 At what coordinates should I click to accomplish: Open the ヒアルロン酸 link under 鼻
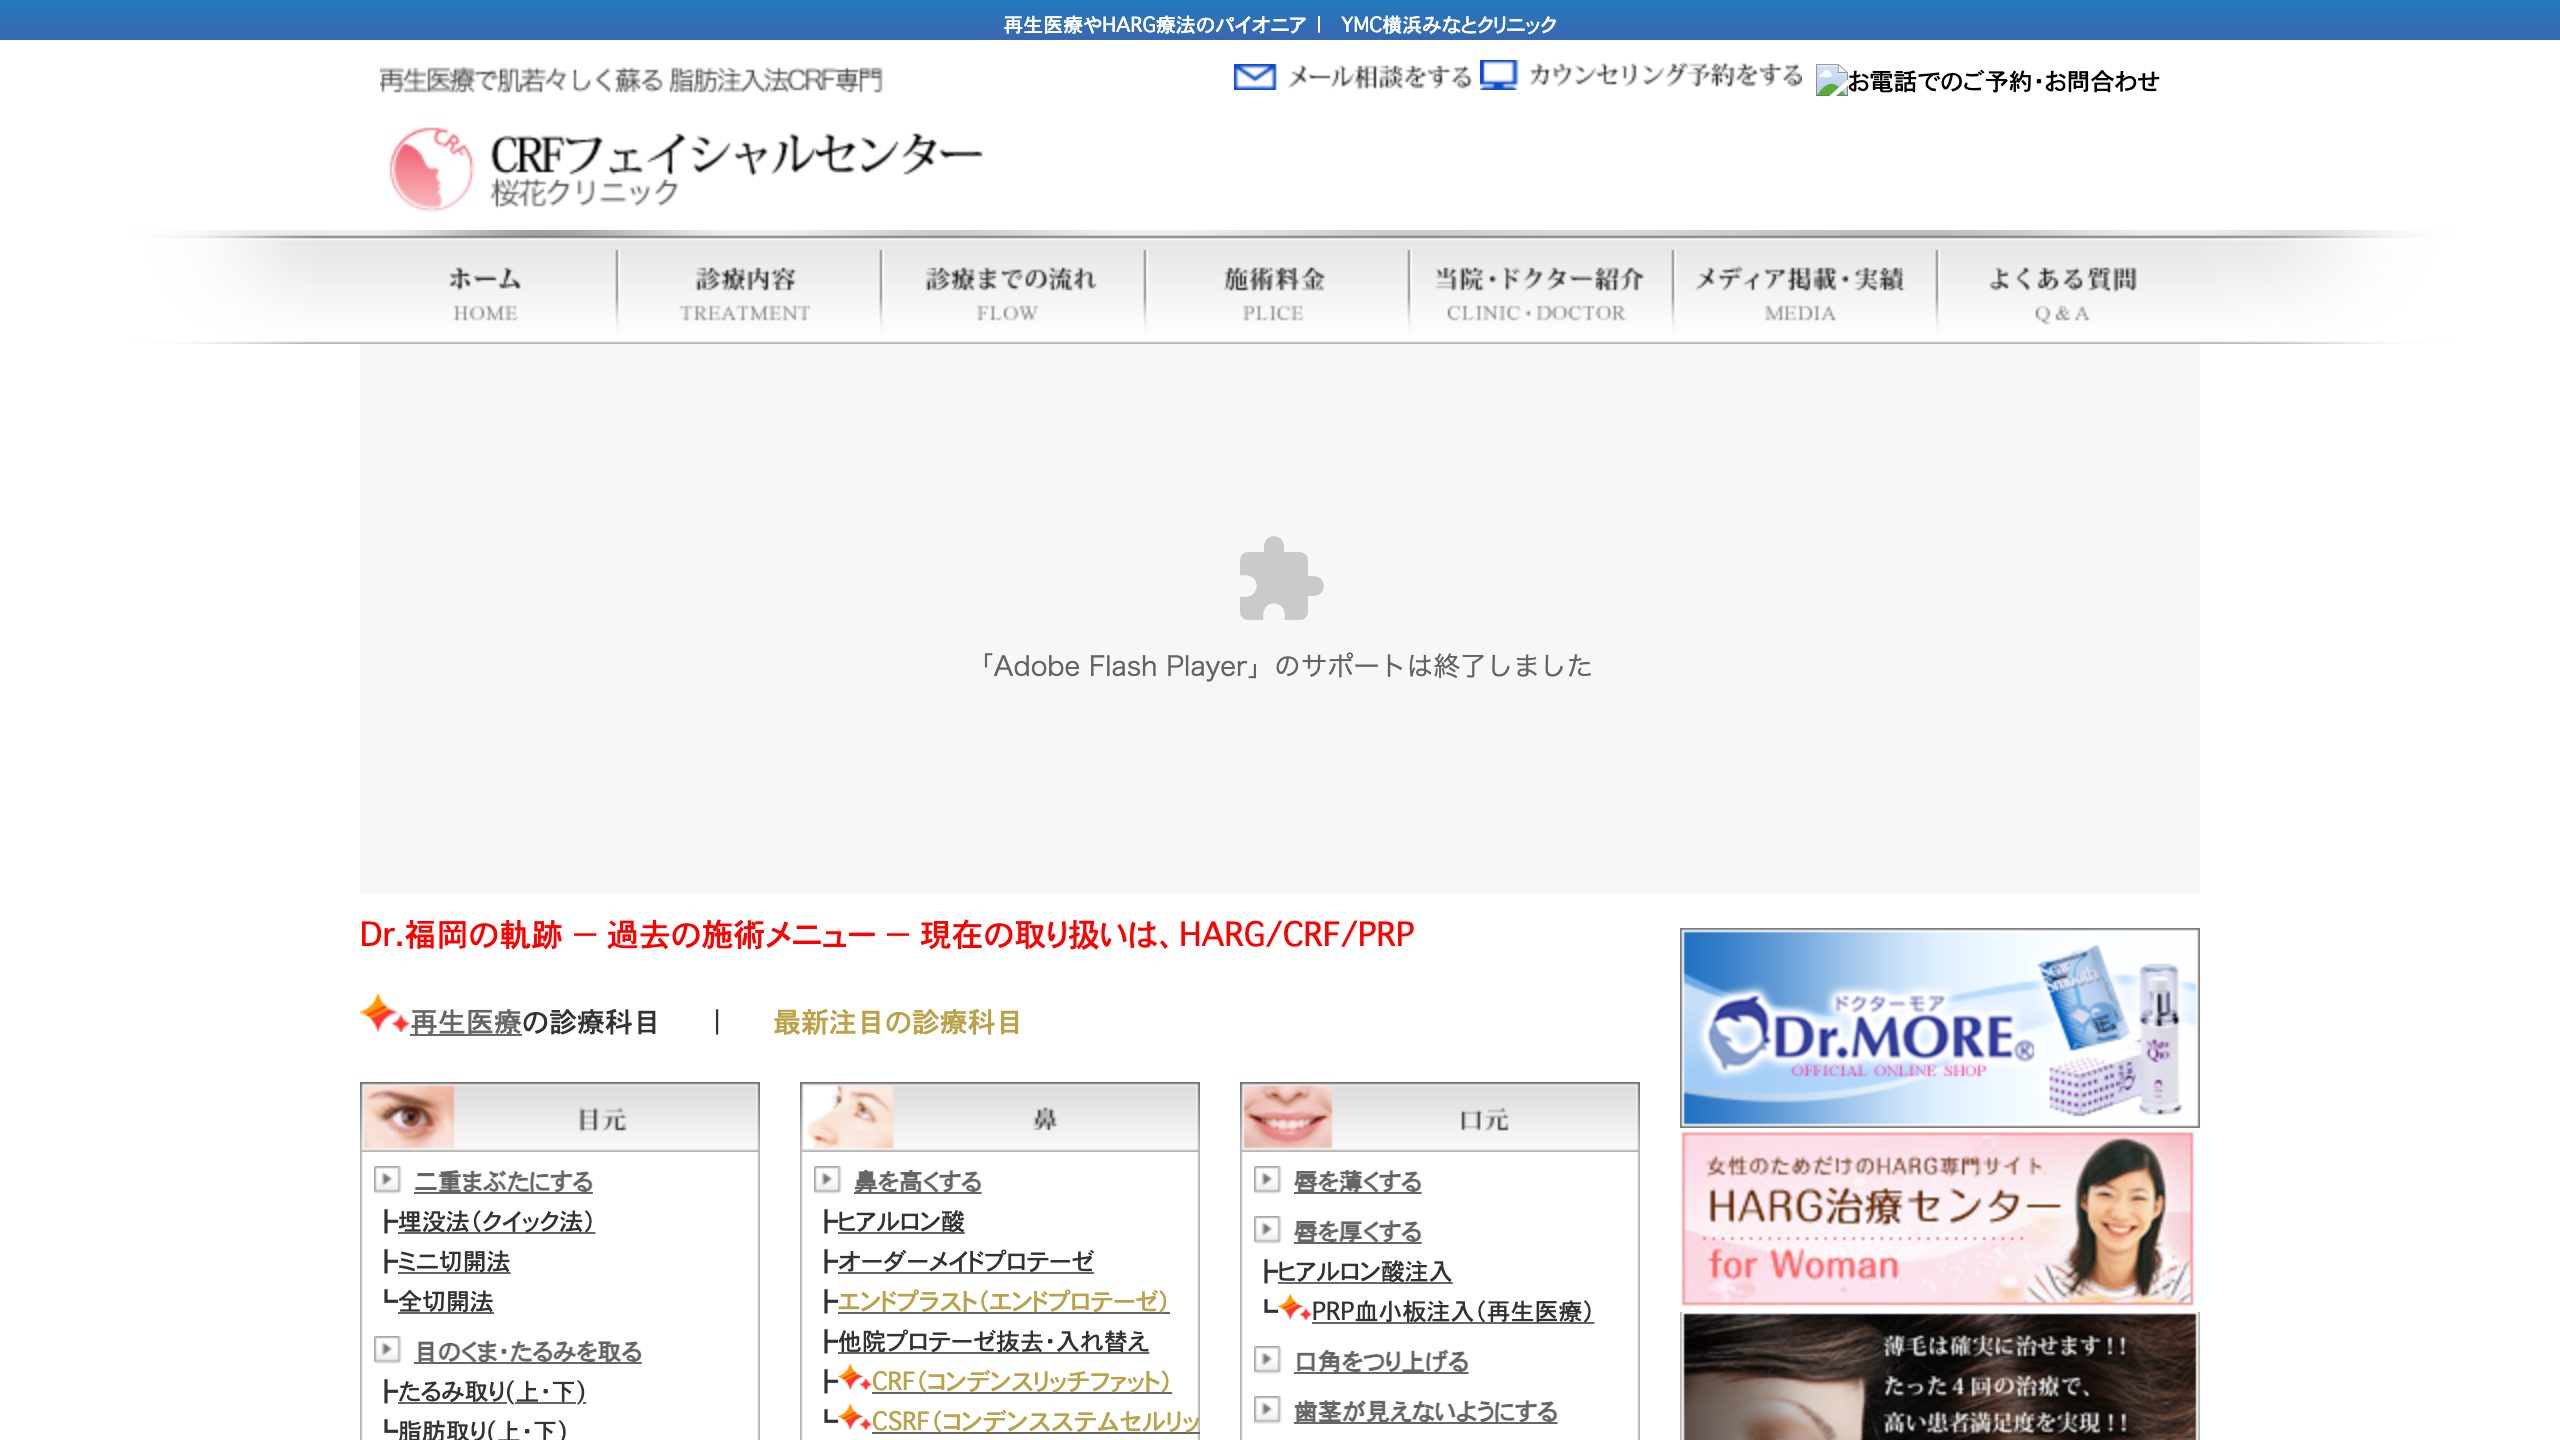[901, 1221]
